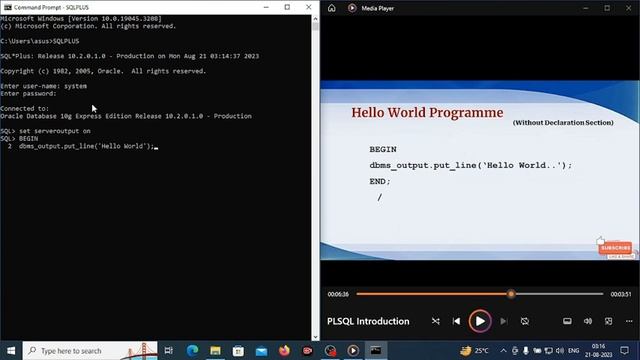Click the 'set serveroutput on' line in Command Prompt
Screen dimensions: 640x360
click(x=45, y=131)
